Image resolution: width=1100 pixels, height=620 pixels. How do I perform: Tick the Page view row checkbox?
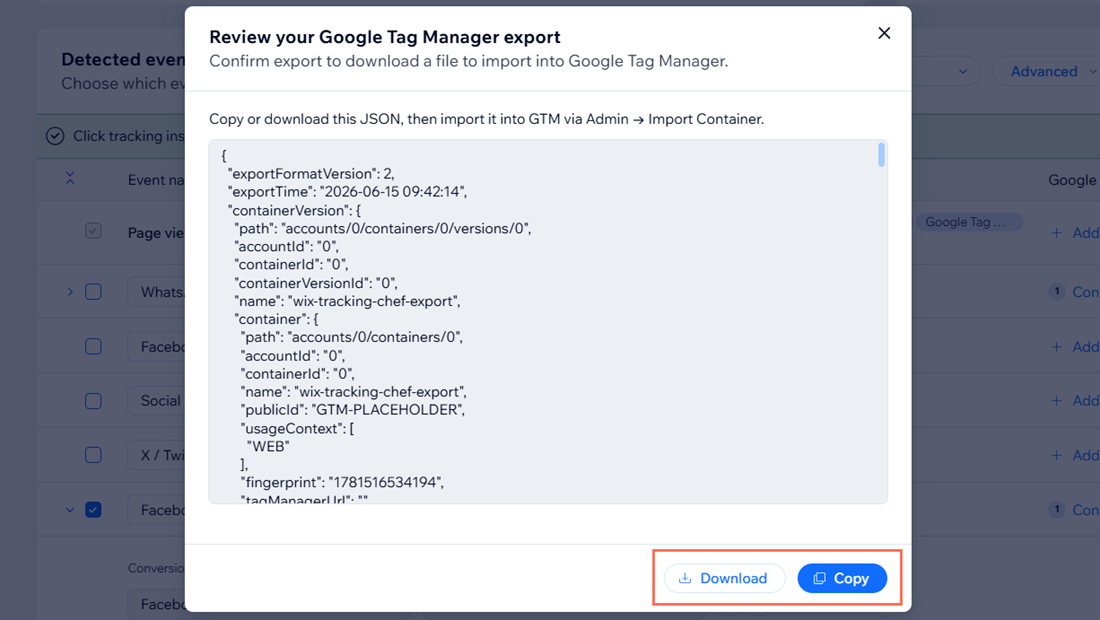coord(93,231)
